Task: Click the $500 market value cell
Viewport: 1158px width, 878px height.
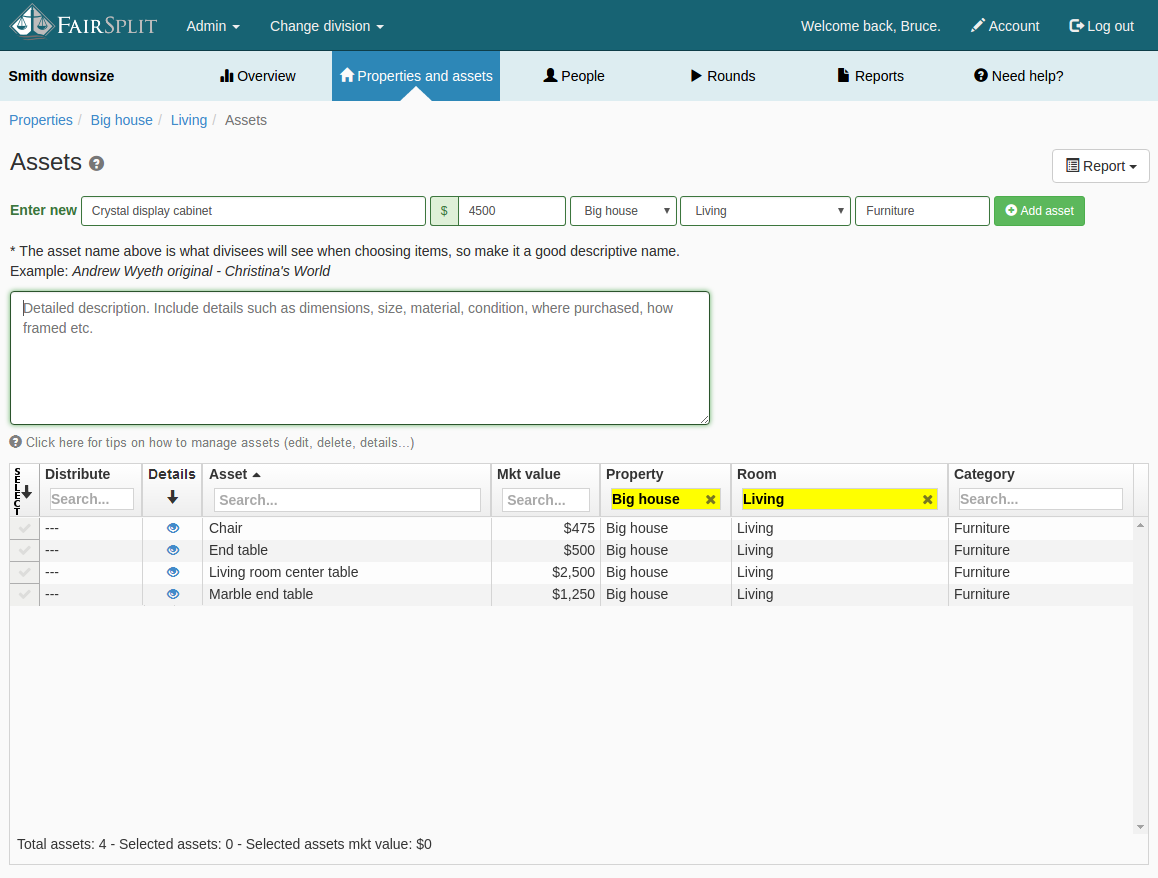Action: pos(579,550)
